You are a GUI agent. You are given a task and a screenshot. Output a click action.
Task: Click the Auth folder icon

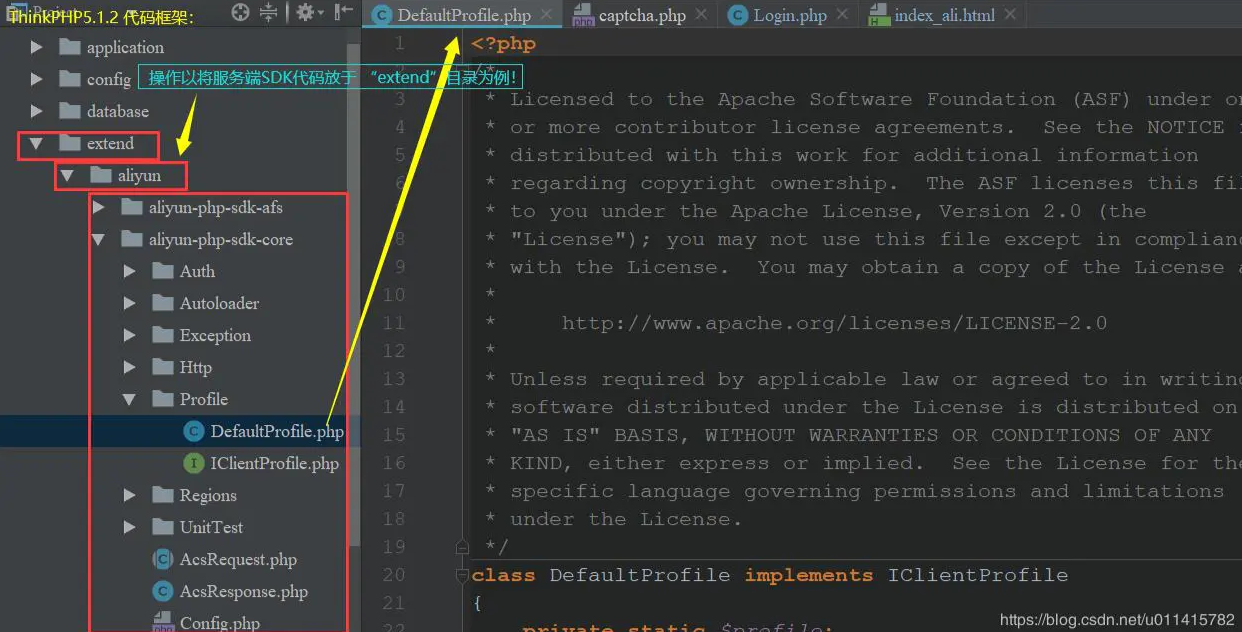click(162, 271)
